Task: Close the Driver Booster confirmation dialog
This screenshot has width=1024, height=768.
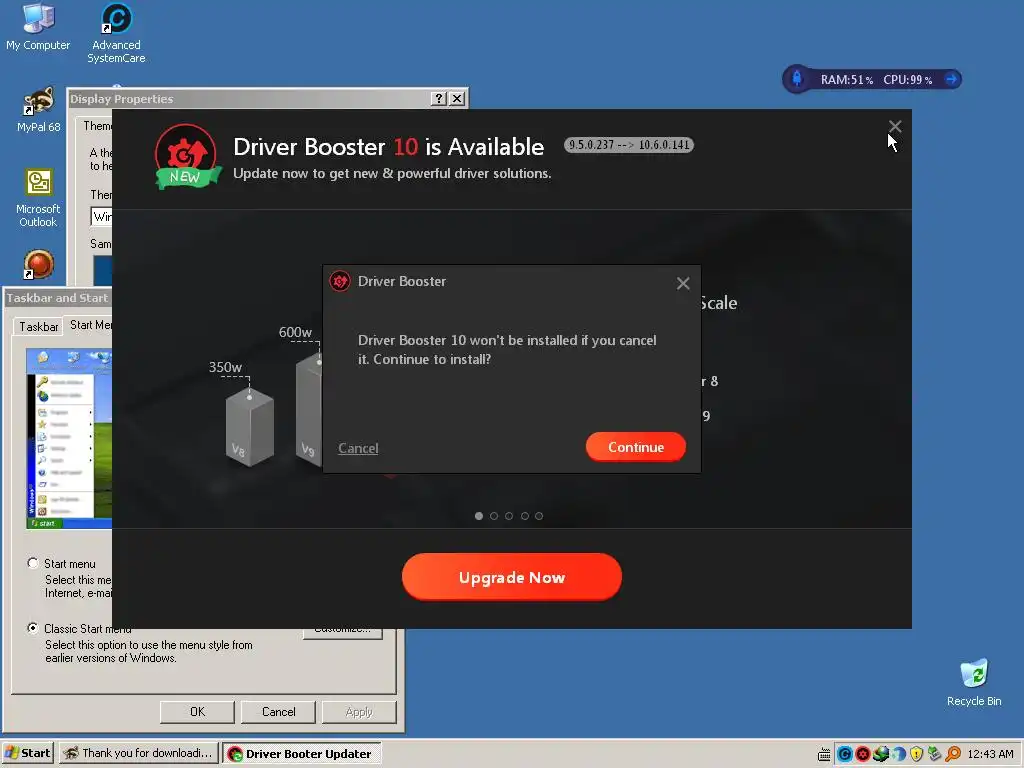Action: click(x=683, y=283)
